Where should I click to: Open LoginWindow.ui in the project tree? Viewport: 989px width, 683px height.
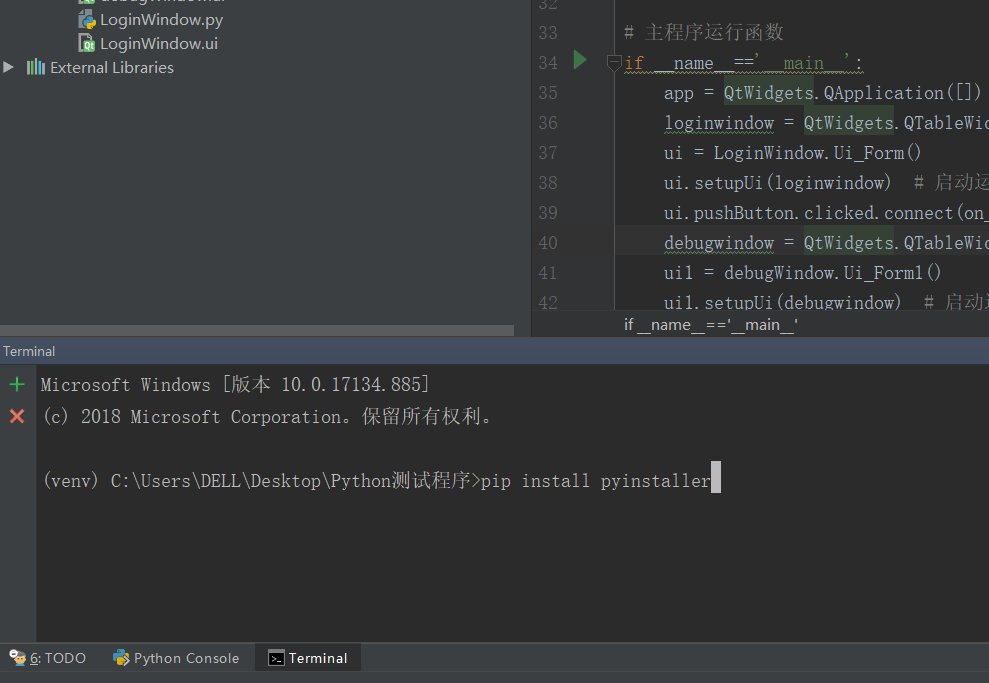pyautogui.click(x=159, y=44)
